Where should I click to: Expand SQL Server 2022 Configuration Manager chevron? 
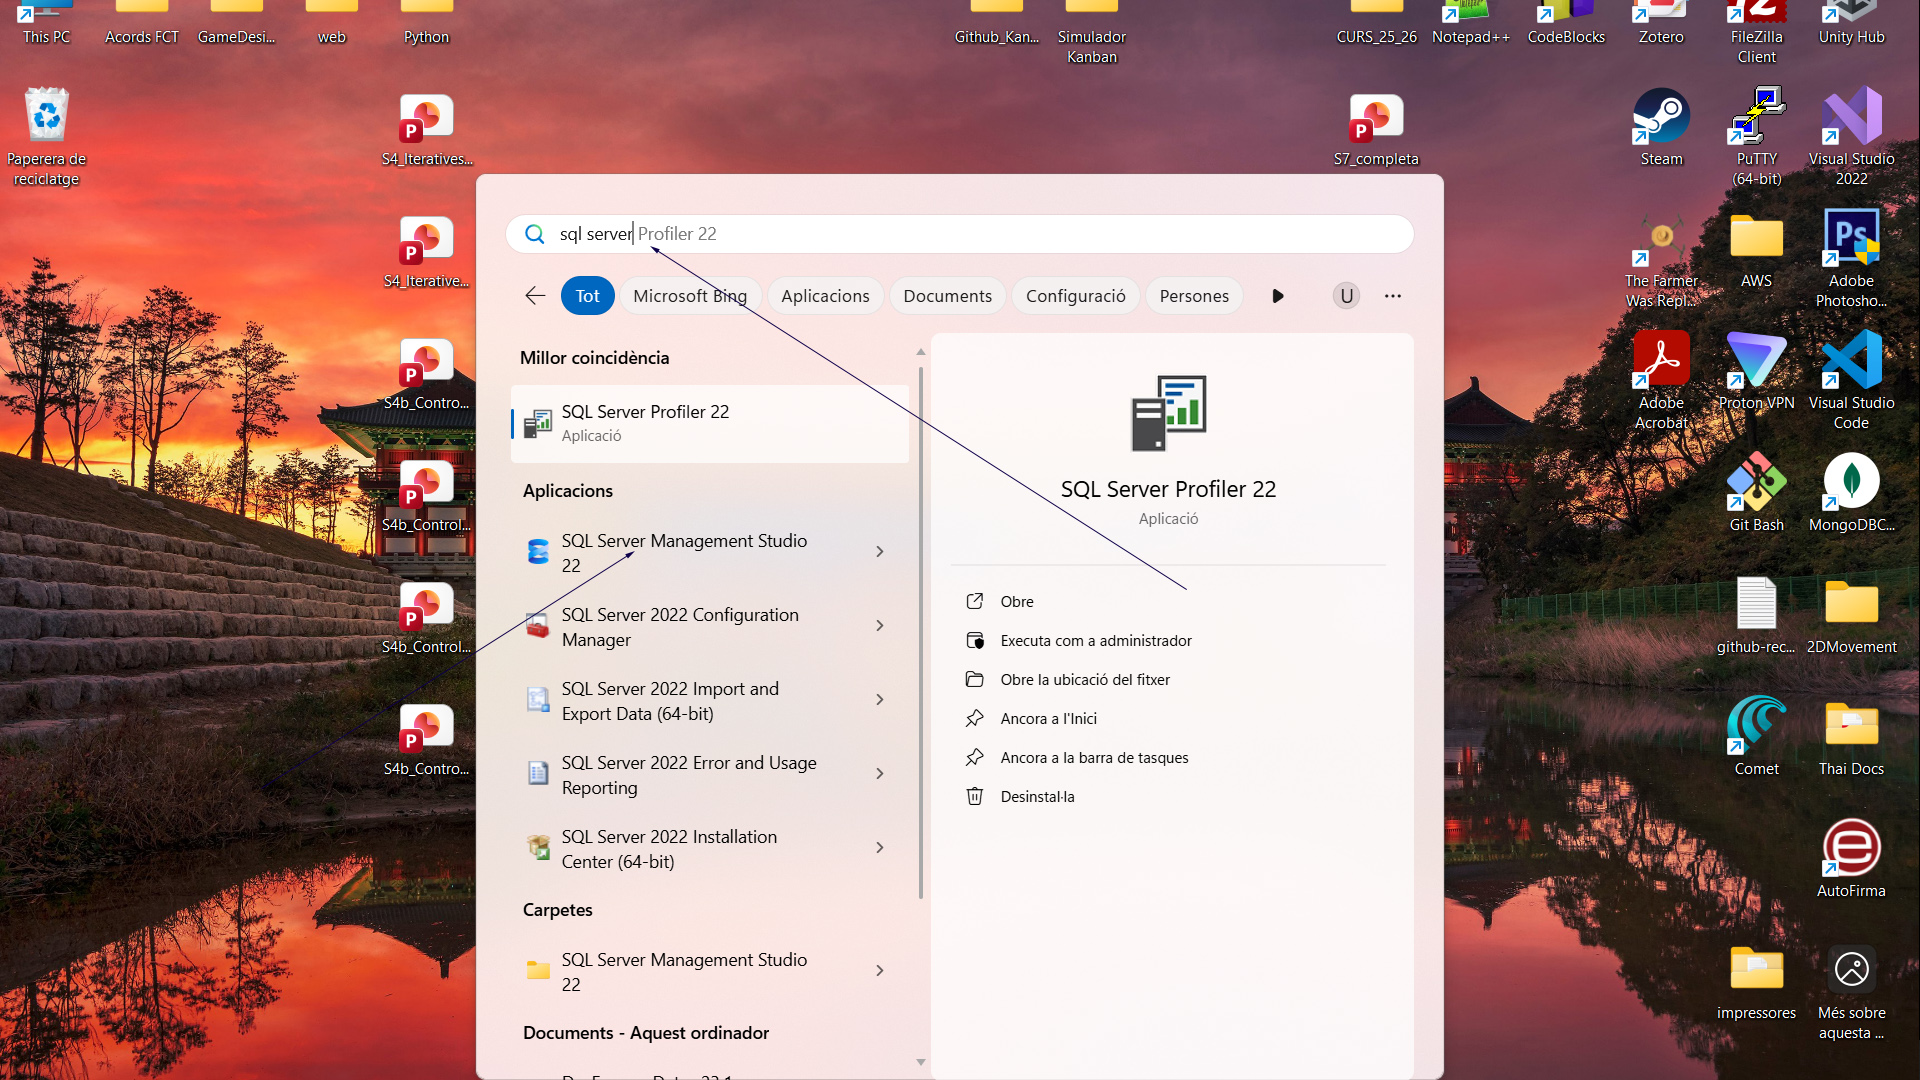click(x=880, y=626)
